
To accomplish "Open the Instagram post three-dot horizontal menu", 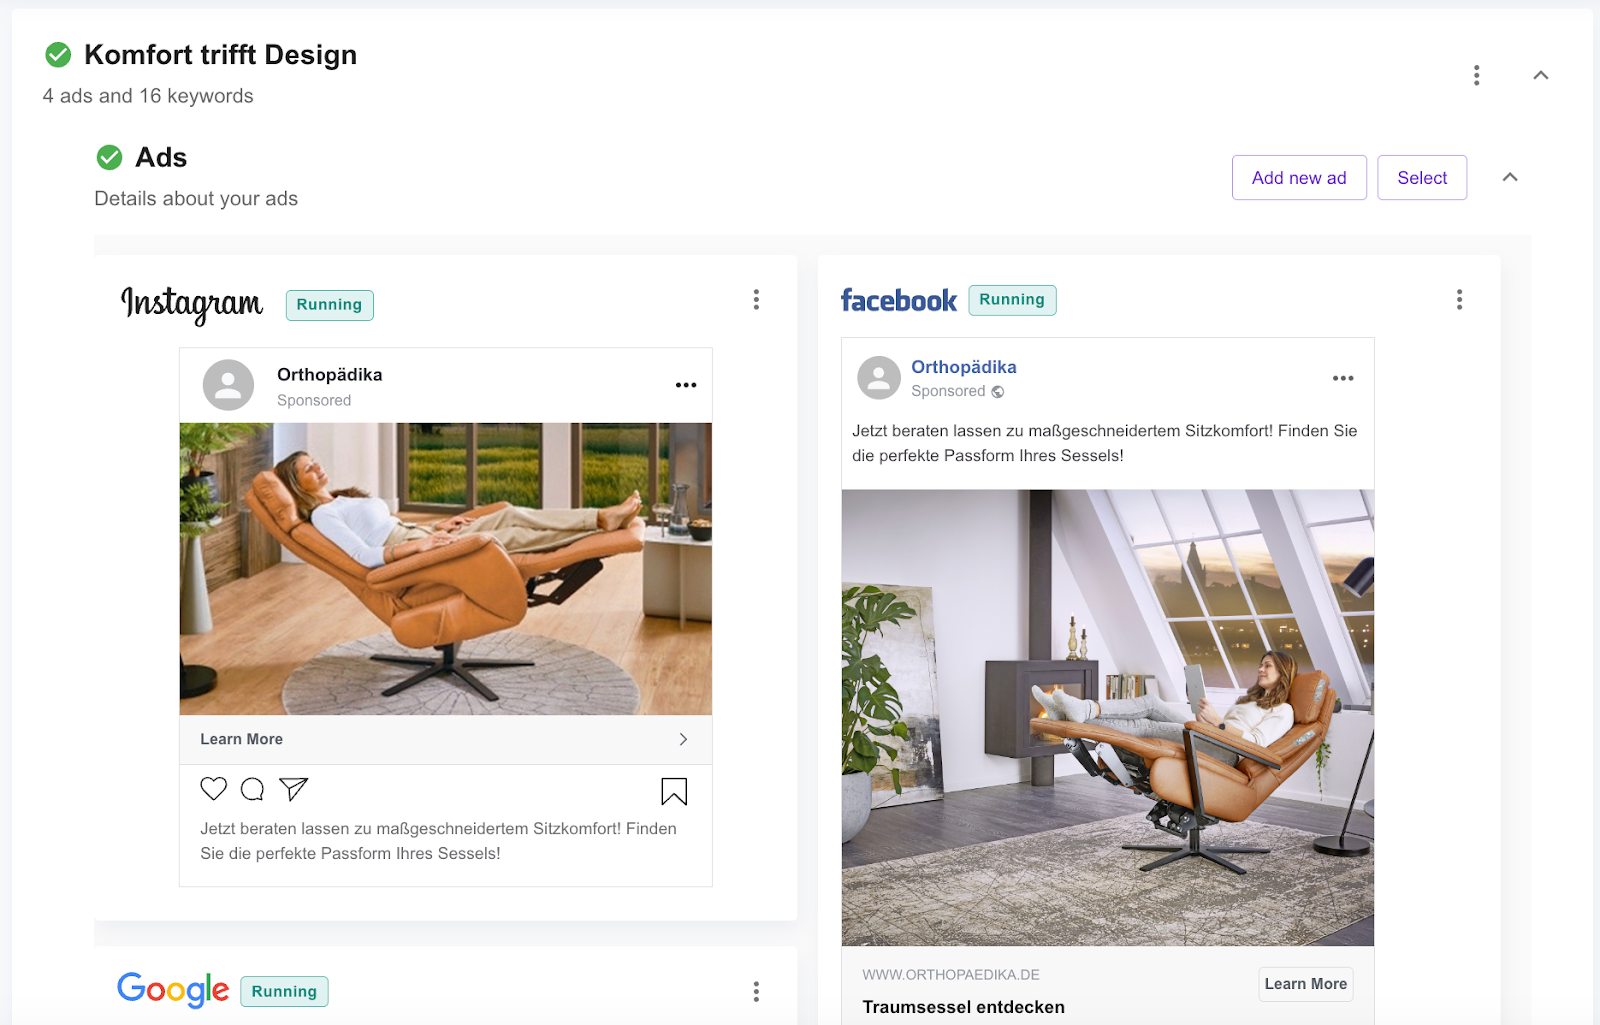I will tap(686, 385).
